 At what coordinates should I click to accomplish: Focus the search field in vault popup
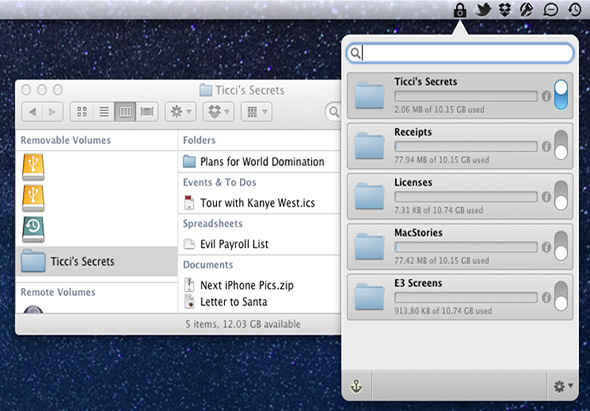click(460, 53)
